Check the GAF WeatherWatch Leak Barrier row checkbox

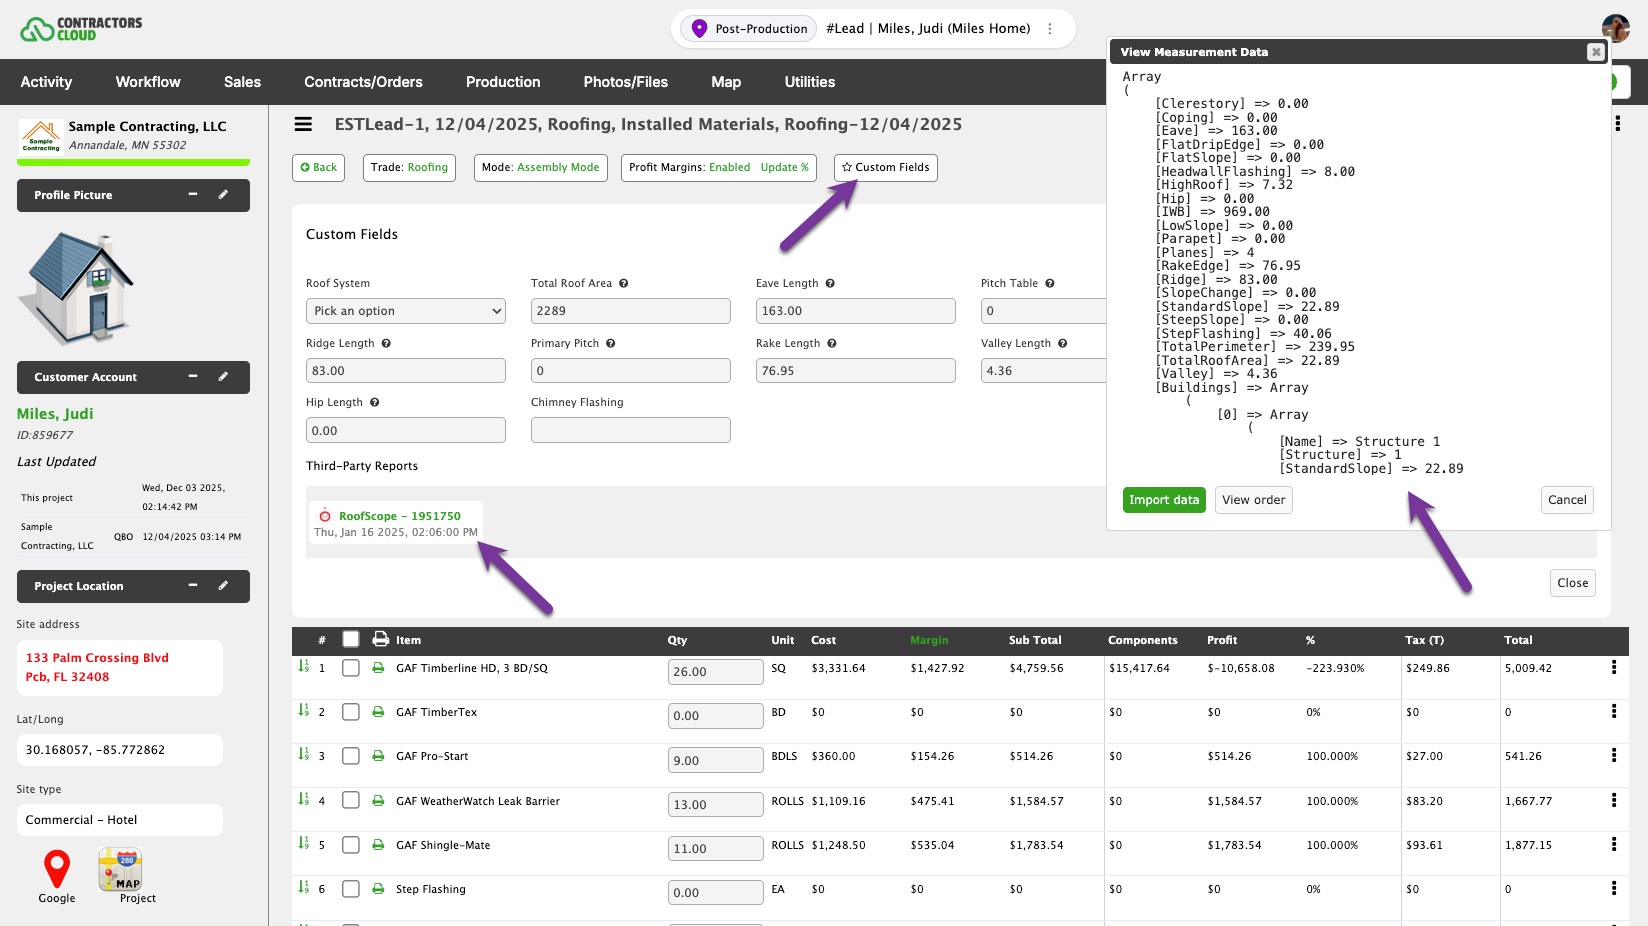350,800
